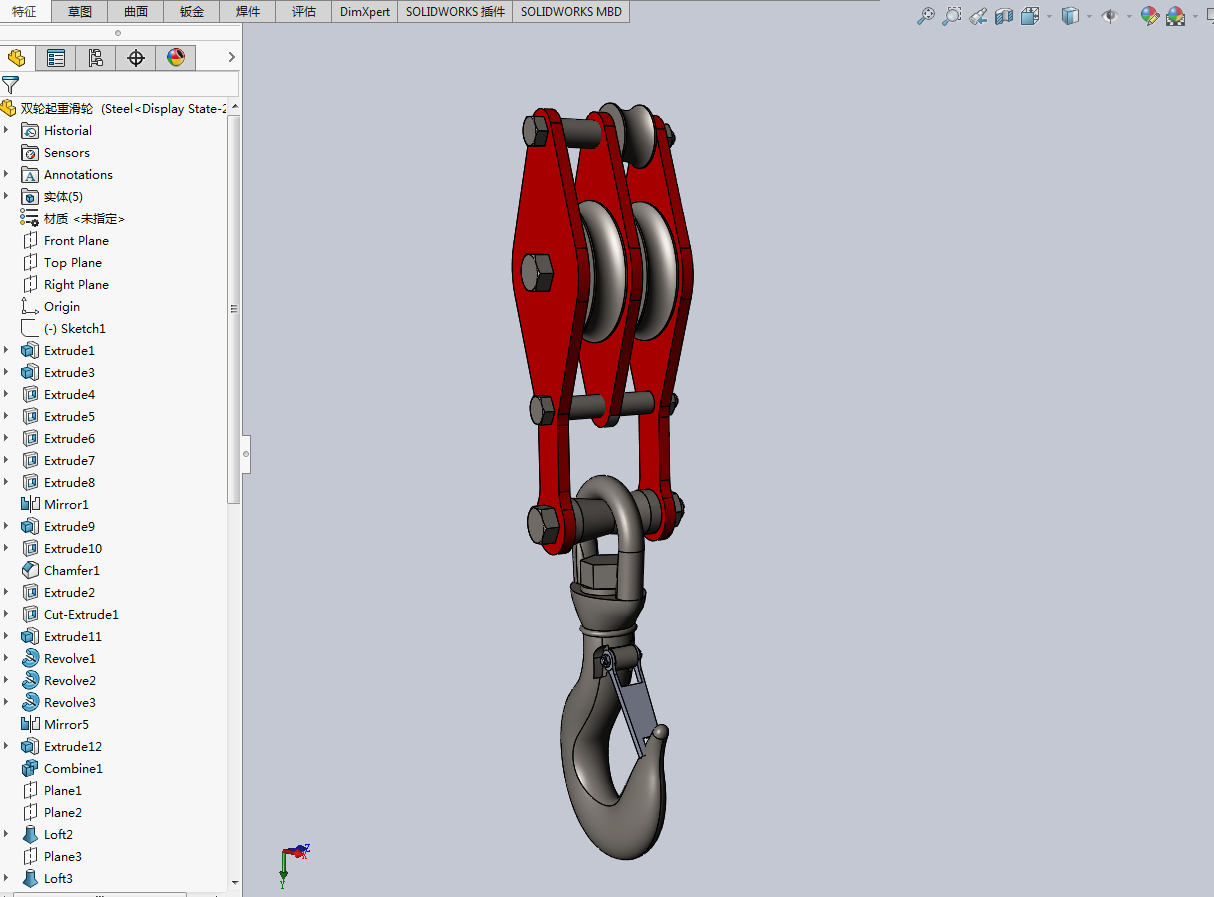The height and width of the screenshot is (897, 1214).
Task: Open the PropertyManager panel tab
Action: (56, 58)
